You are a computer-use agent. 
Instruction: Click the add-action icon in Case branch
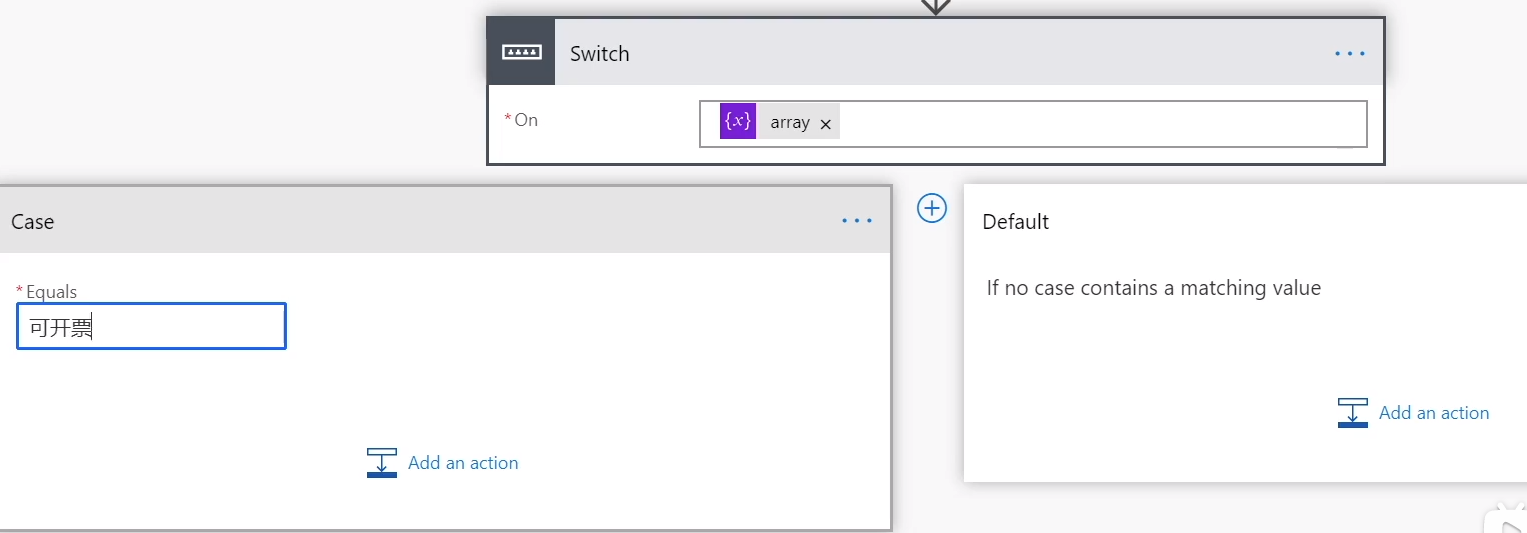(382, 463)
